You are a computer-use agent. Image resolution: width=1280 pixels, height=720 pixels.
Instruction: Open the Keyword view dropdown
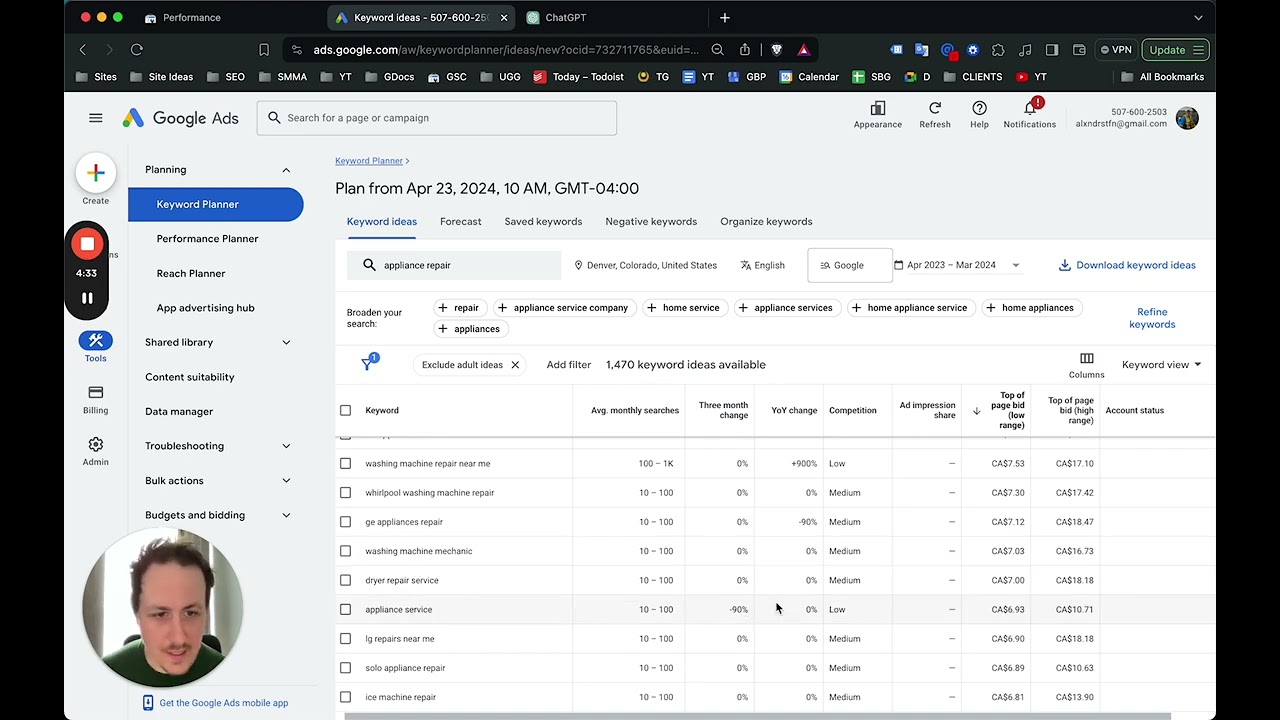coord(1161,365)
